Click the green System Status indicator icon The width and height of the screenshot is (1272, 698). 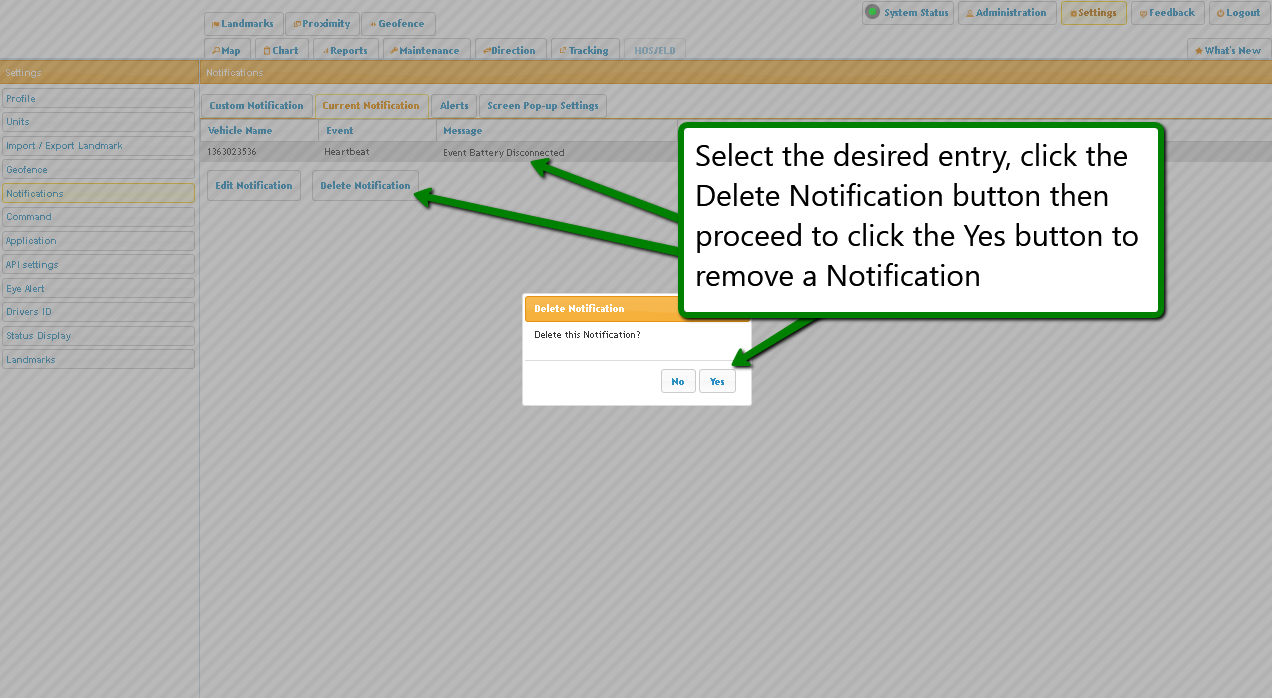click(x=873, y=13)
